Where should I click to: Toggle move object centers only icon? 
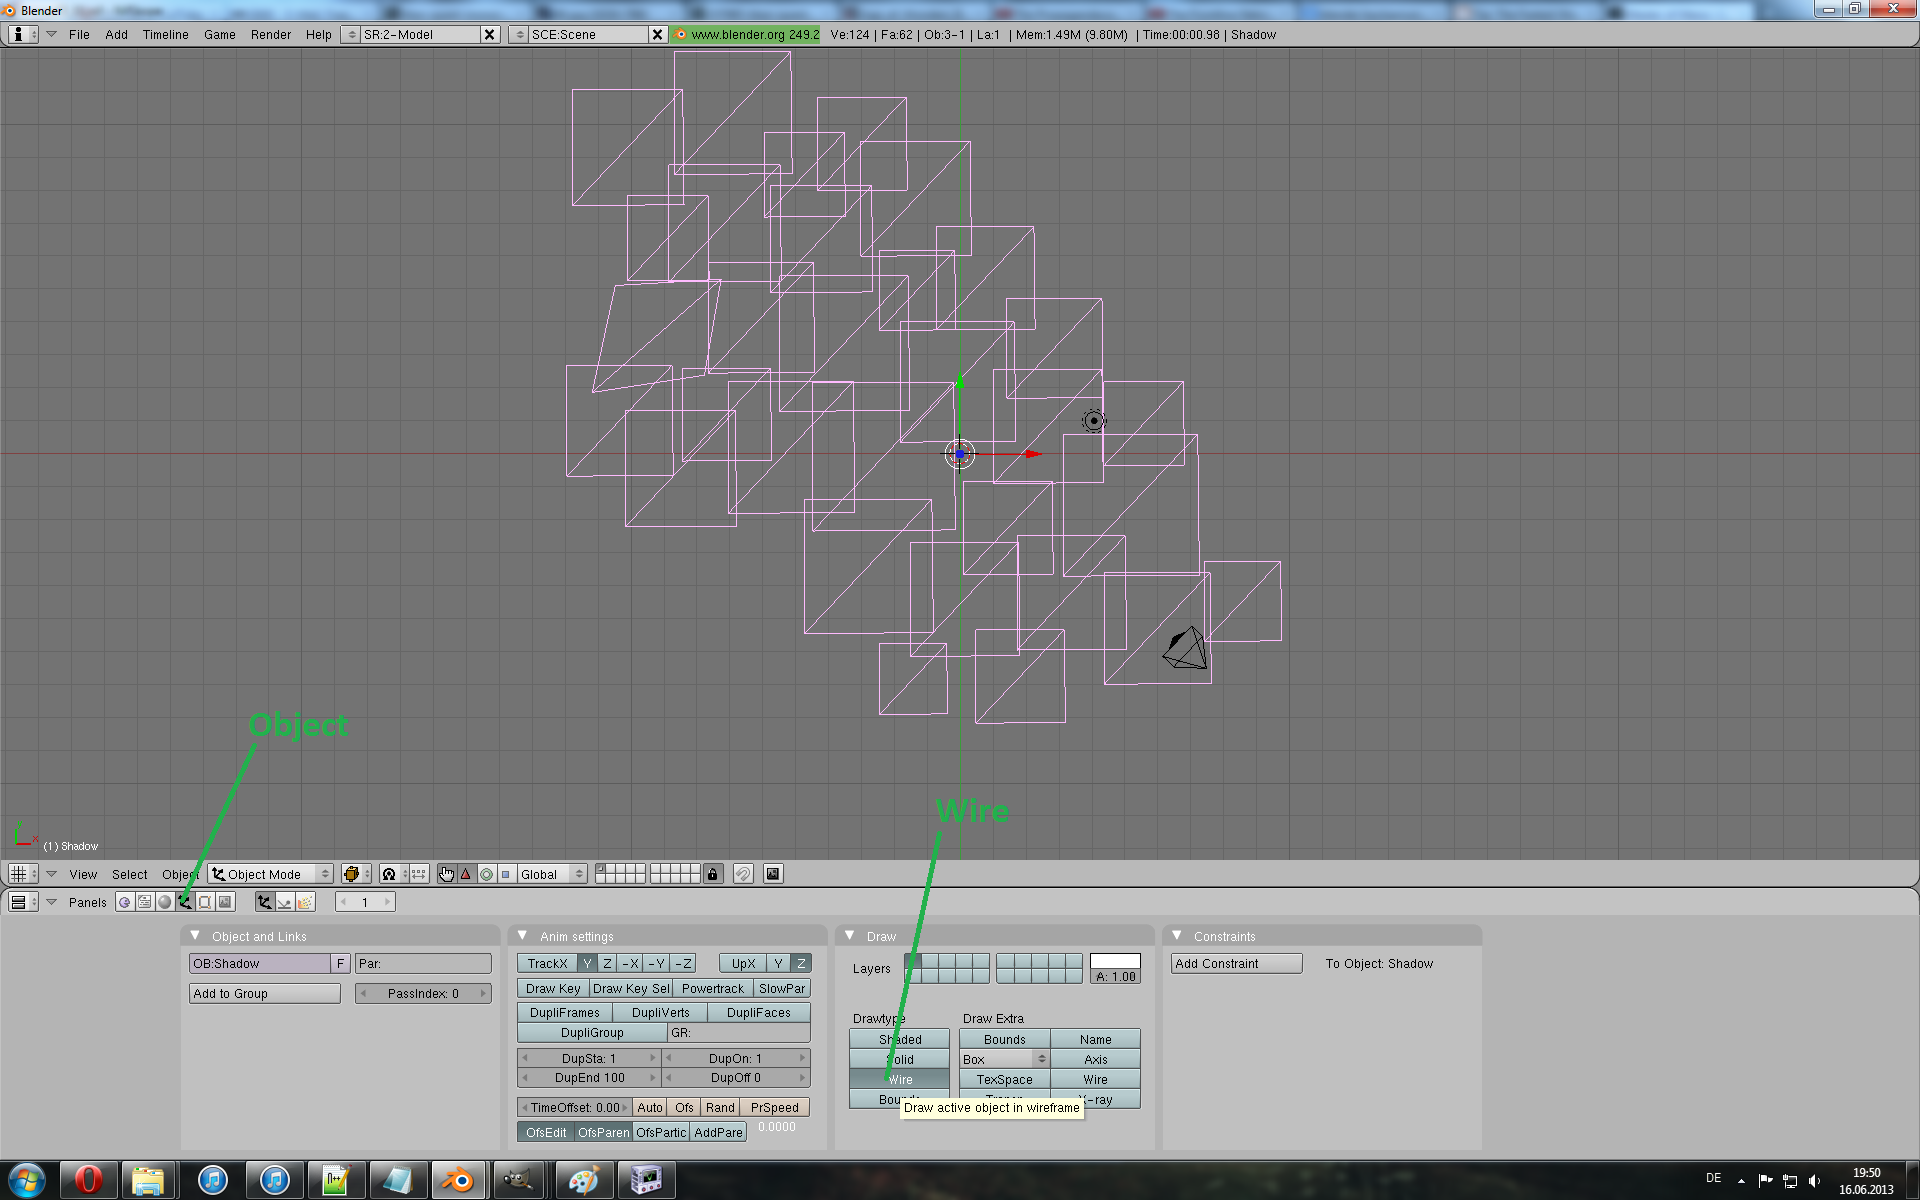[x=419, y=874]
